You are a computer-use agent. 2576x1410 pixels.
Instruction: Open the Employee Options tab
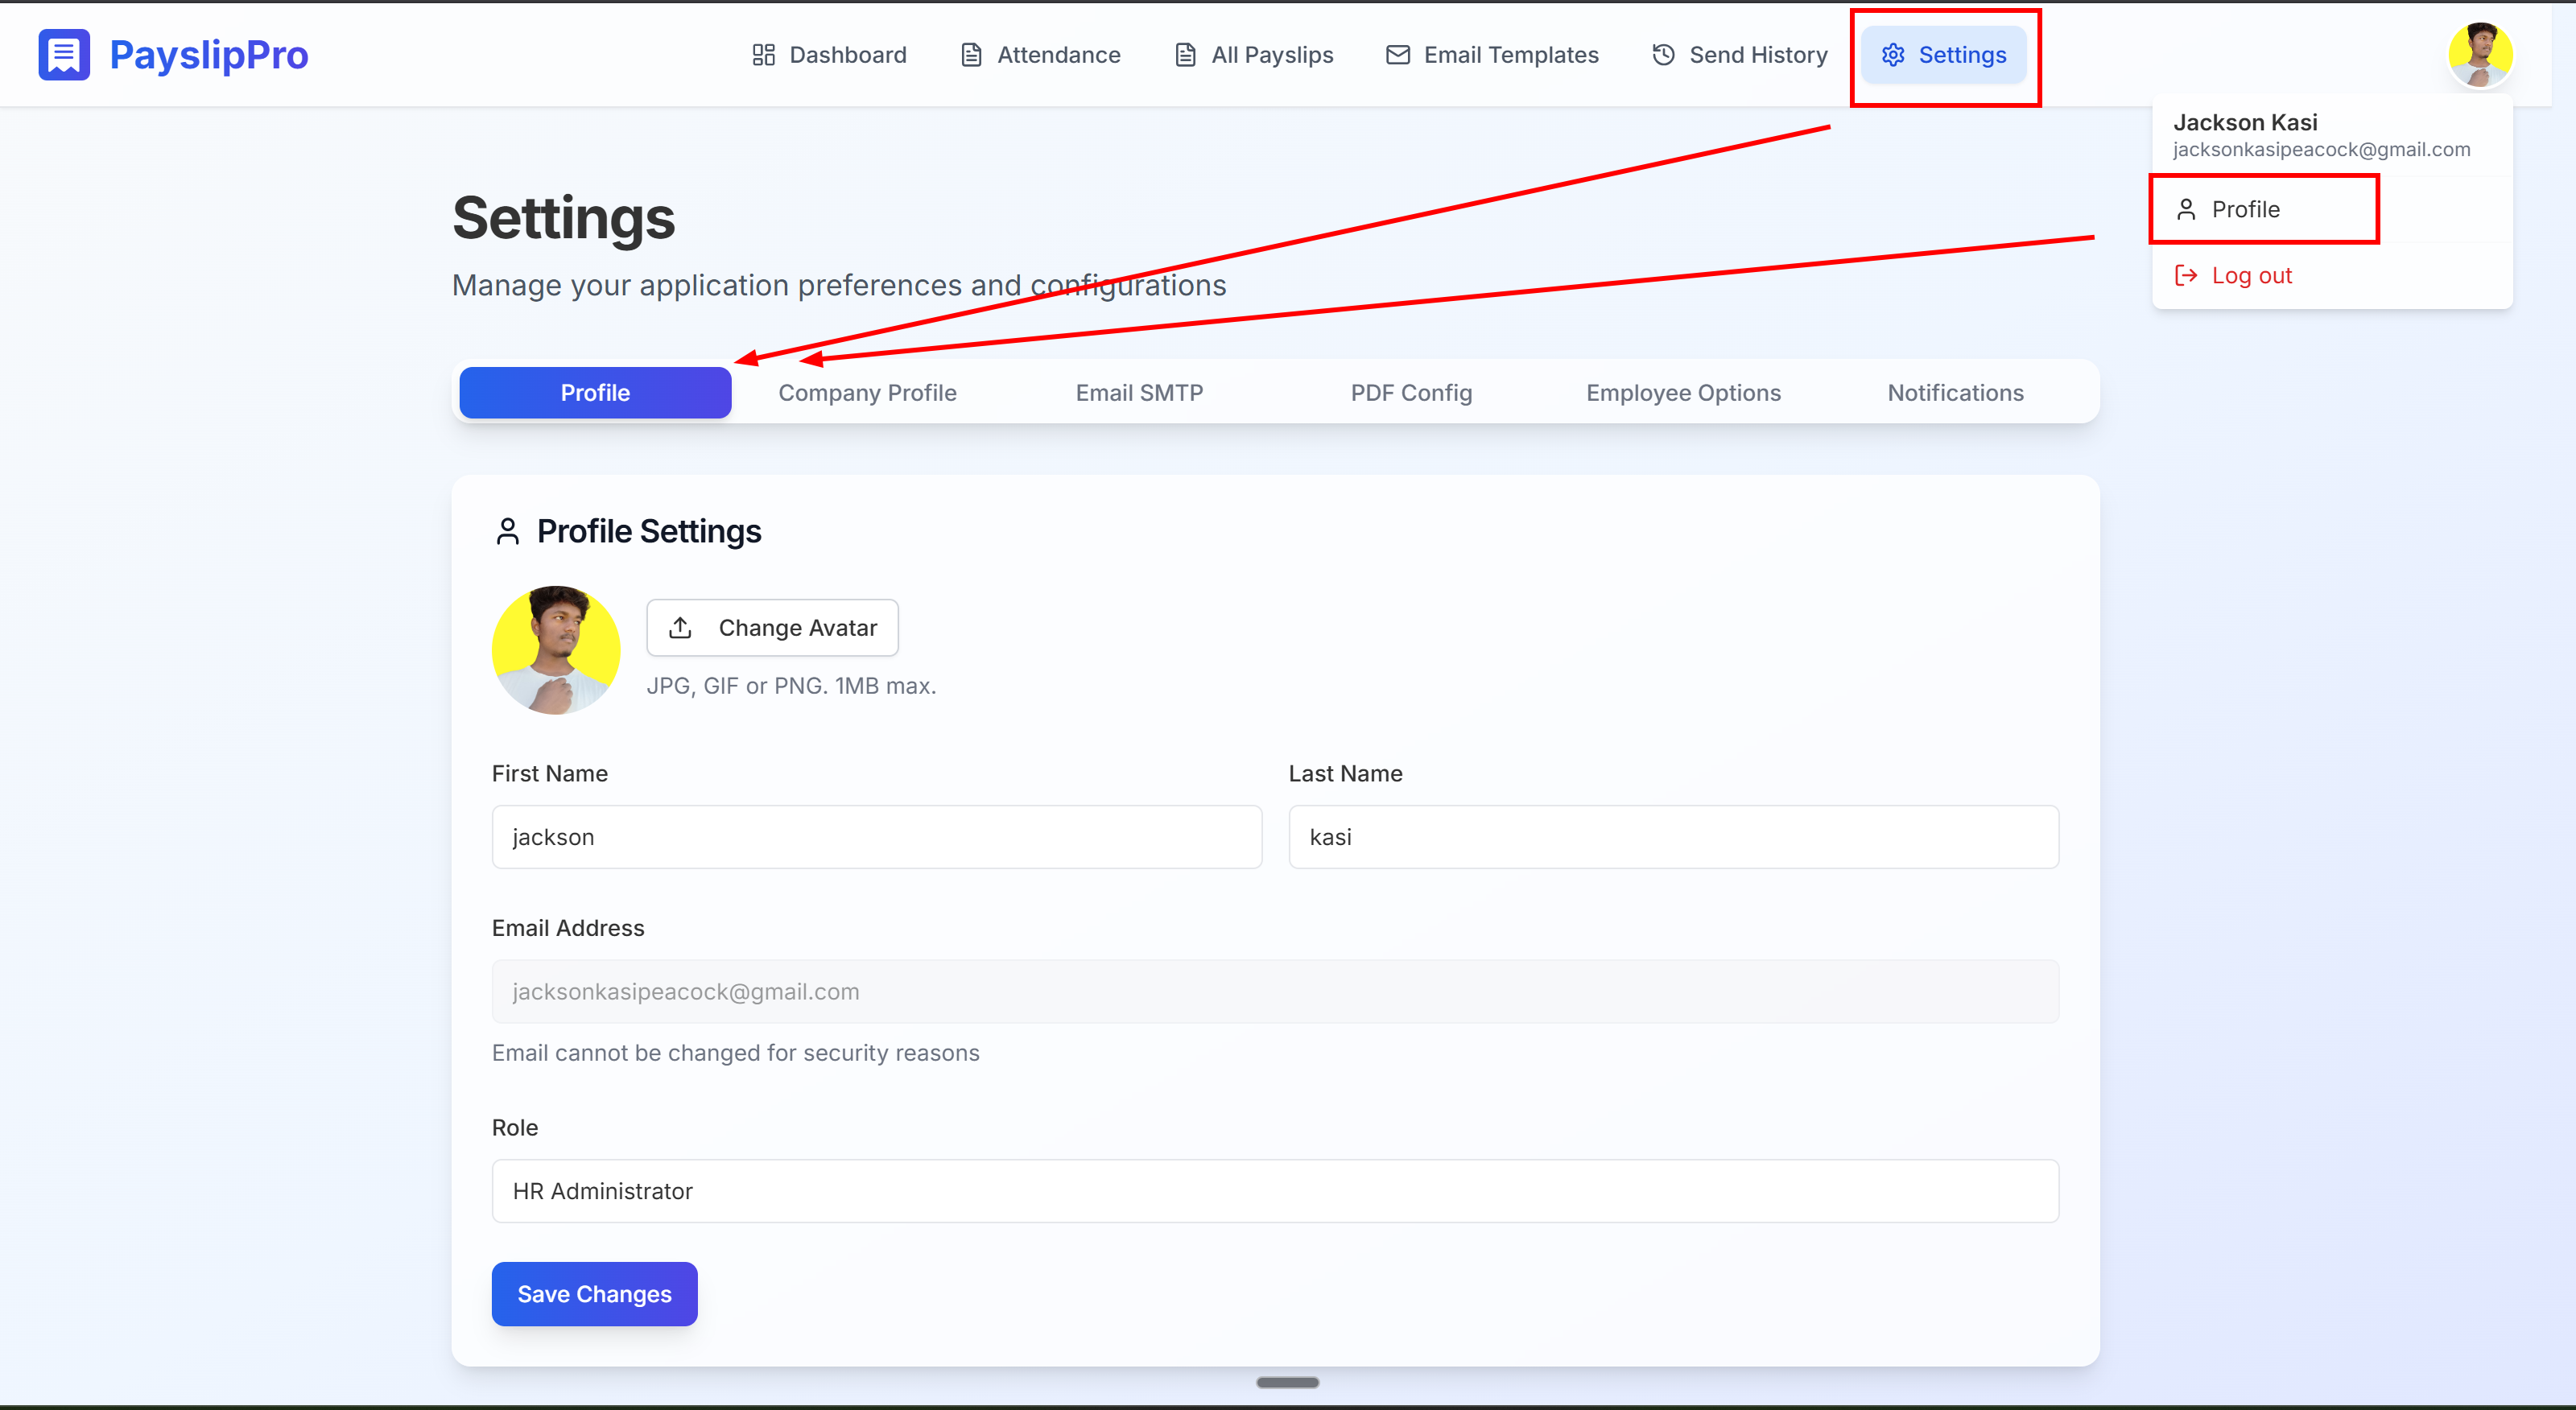click(x=1683, y=393)
